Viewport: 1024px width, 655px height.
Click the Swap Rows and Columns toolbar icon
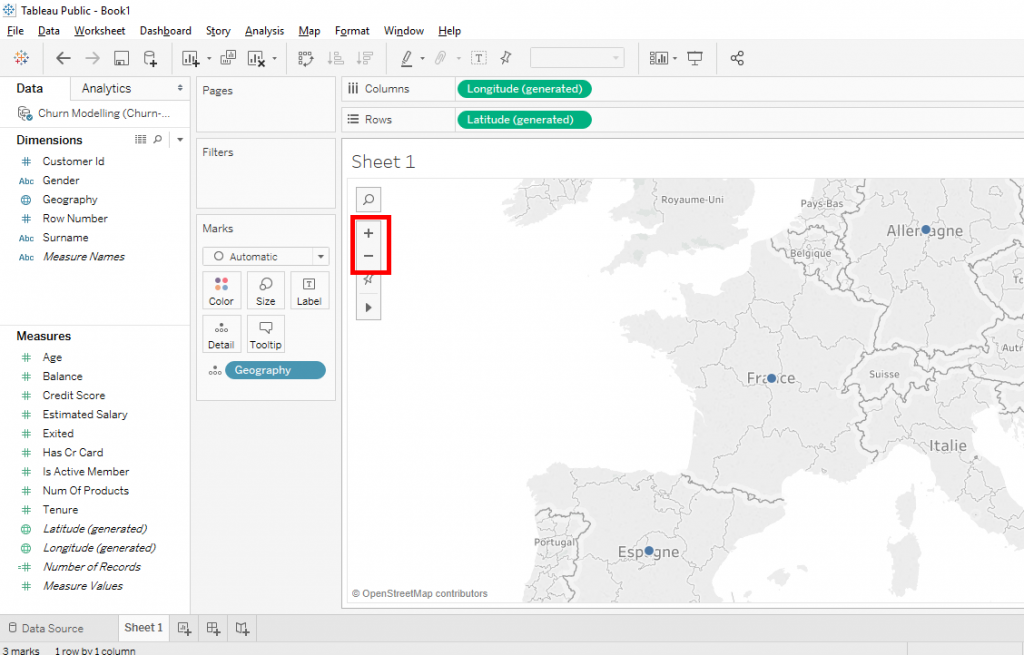[x=306, y=57]
